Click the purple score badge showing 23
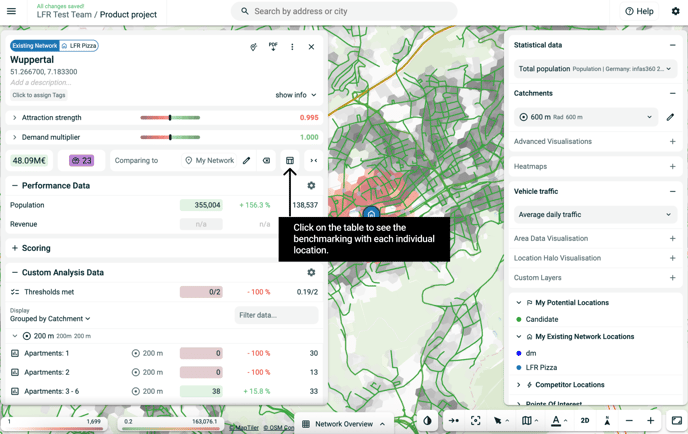Image resolution: width=688 pixels, height=434 pixels. 82,161
